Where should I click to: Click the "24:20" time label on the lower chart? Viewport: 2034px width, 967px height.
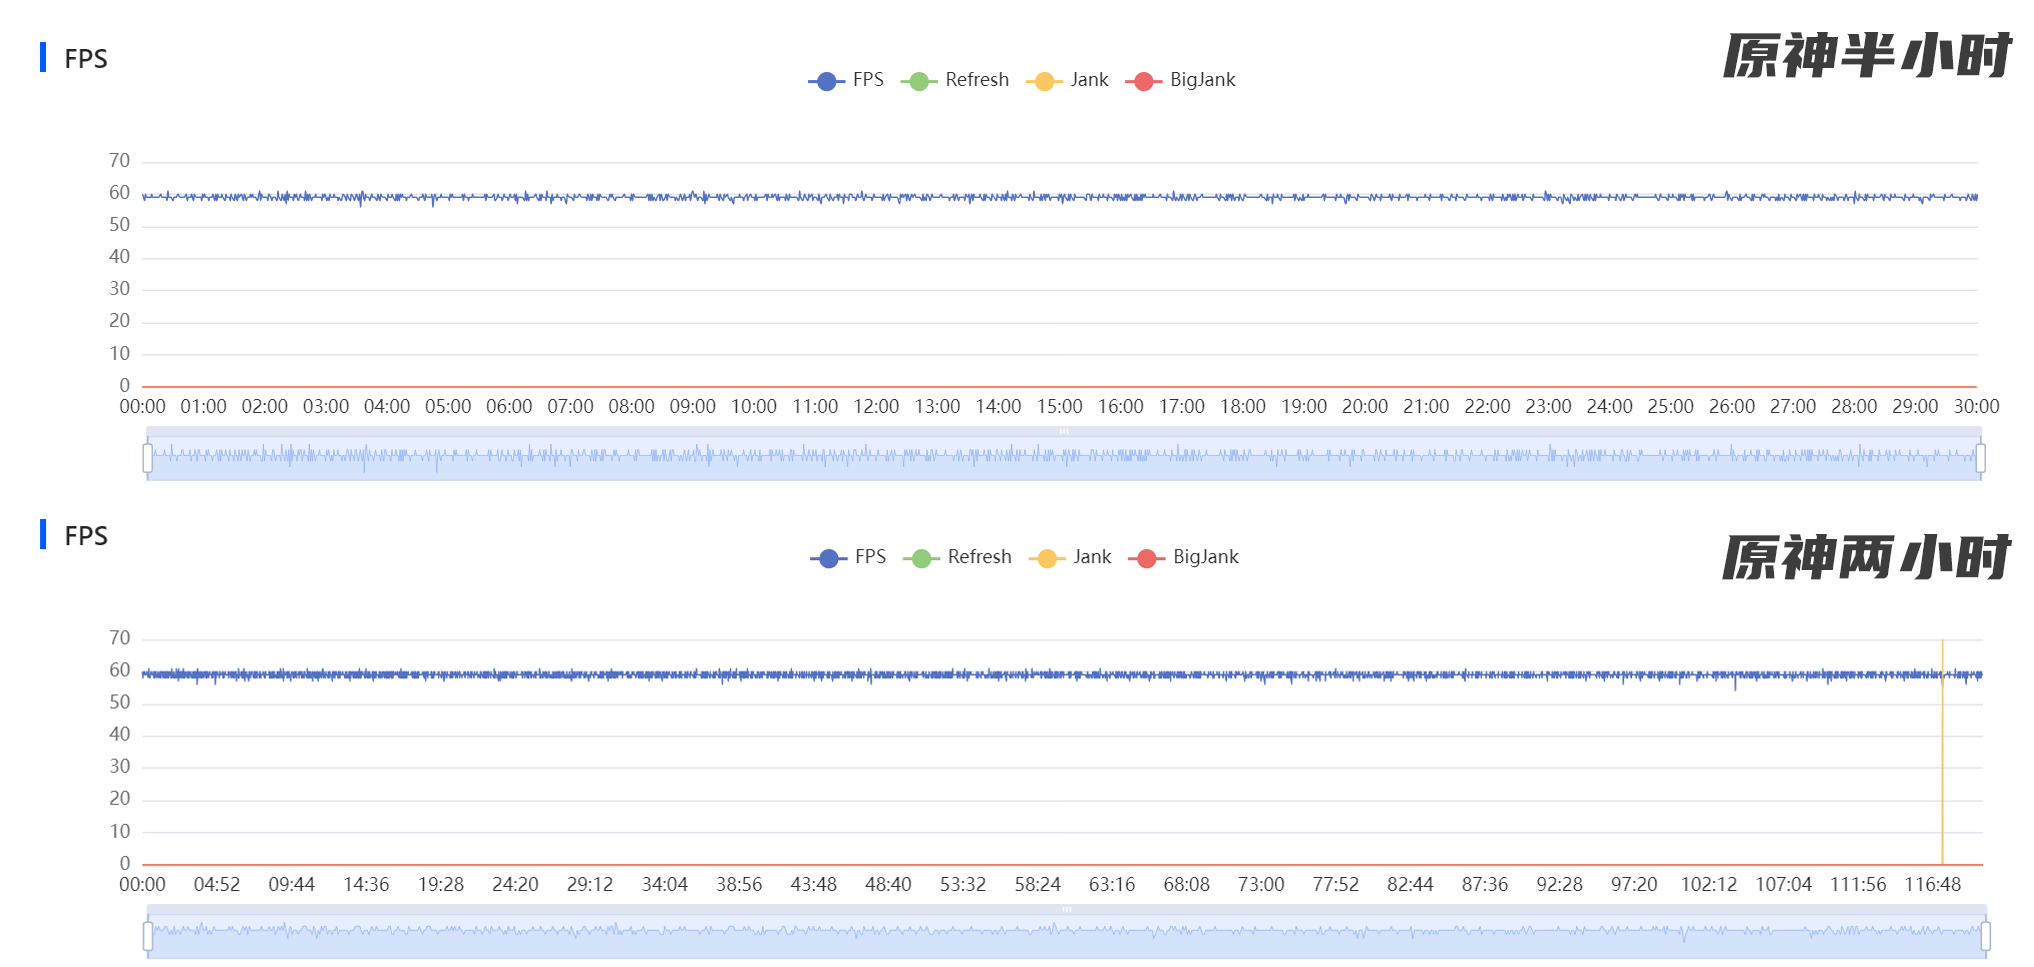[x=515, y=885]
